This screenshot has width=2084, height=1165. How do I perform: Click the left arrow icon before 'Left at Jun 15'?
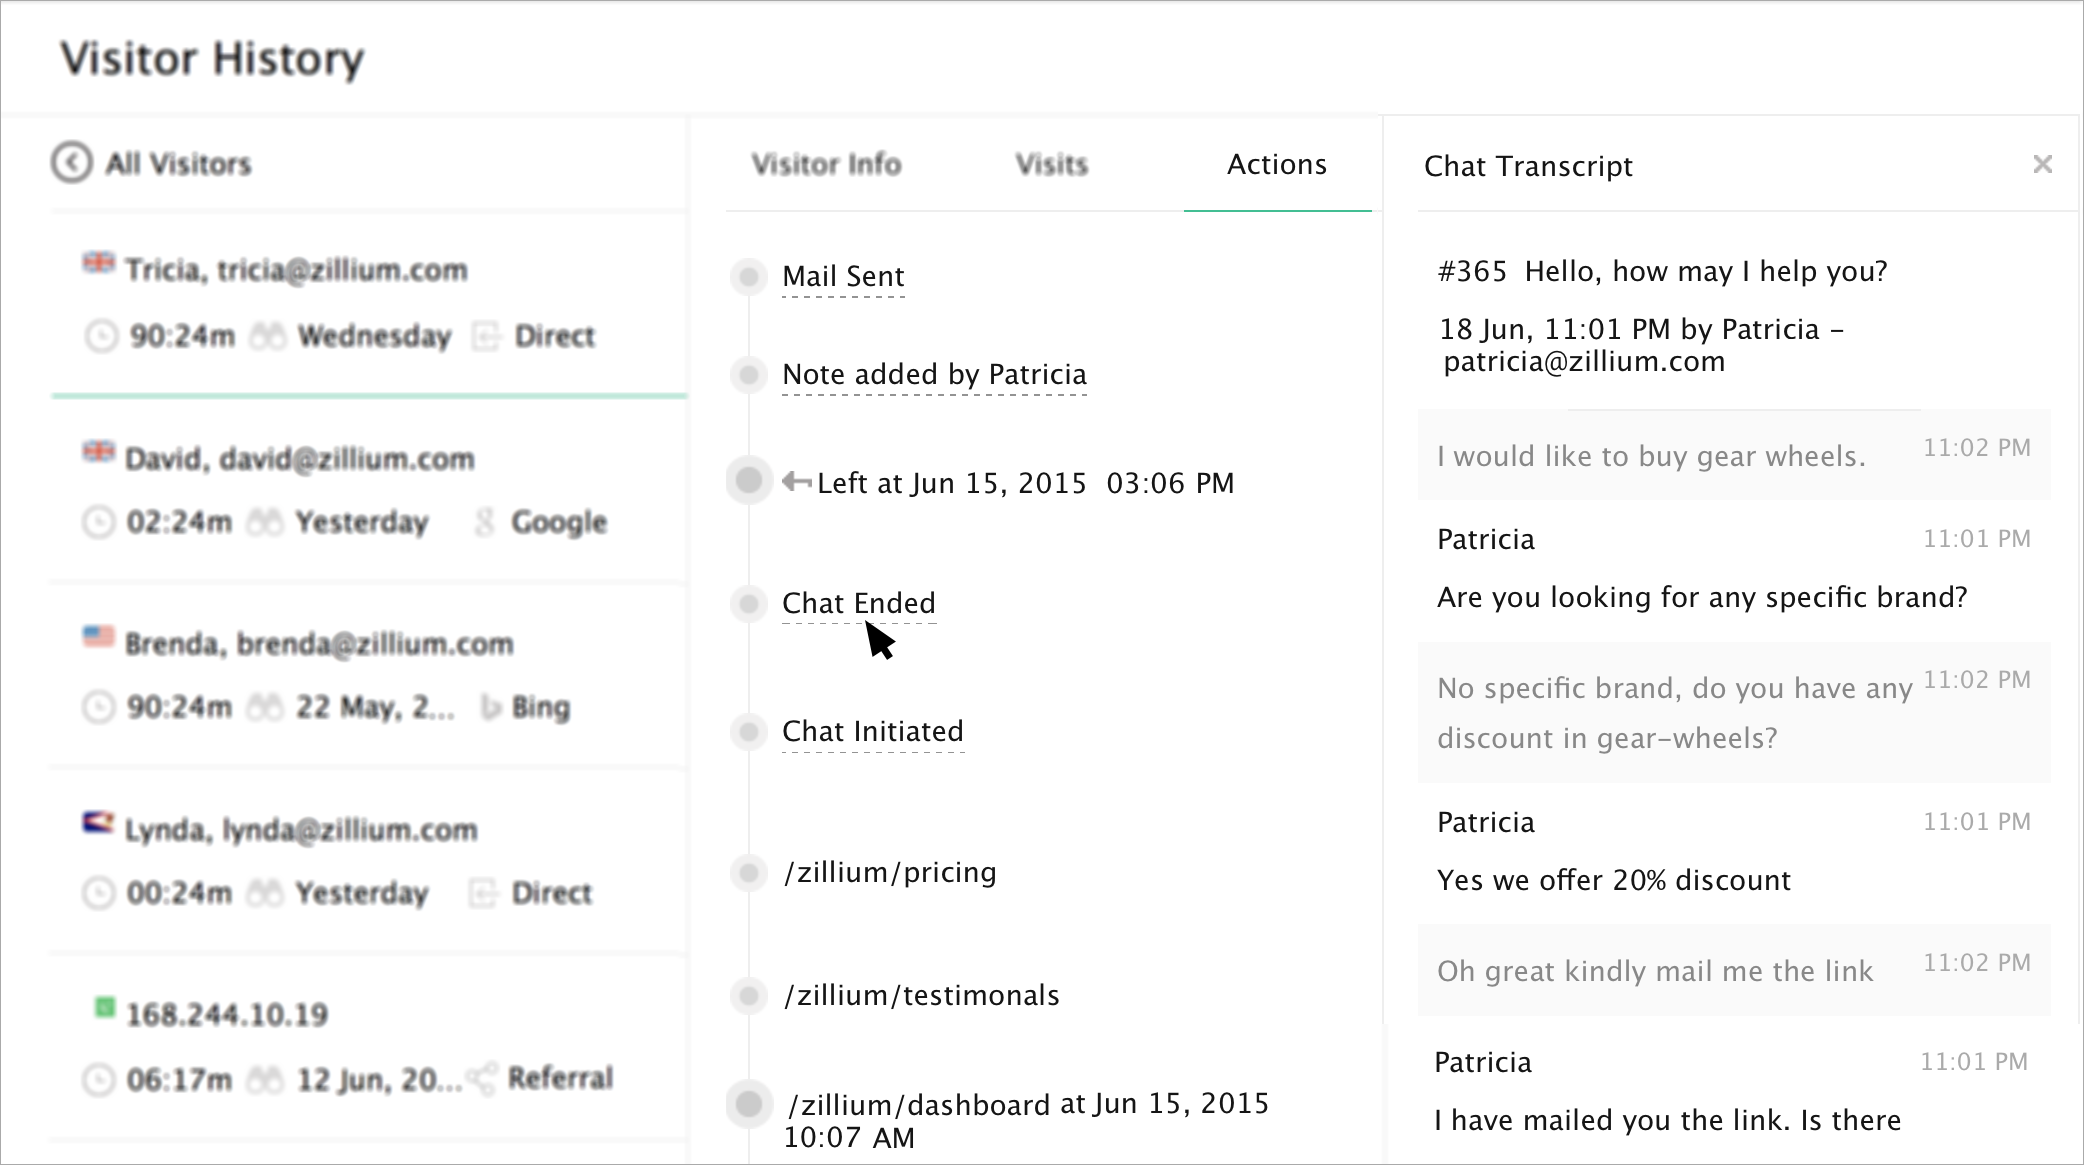796,482
